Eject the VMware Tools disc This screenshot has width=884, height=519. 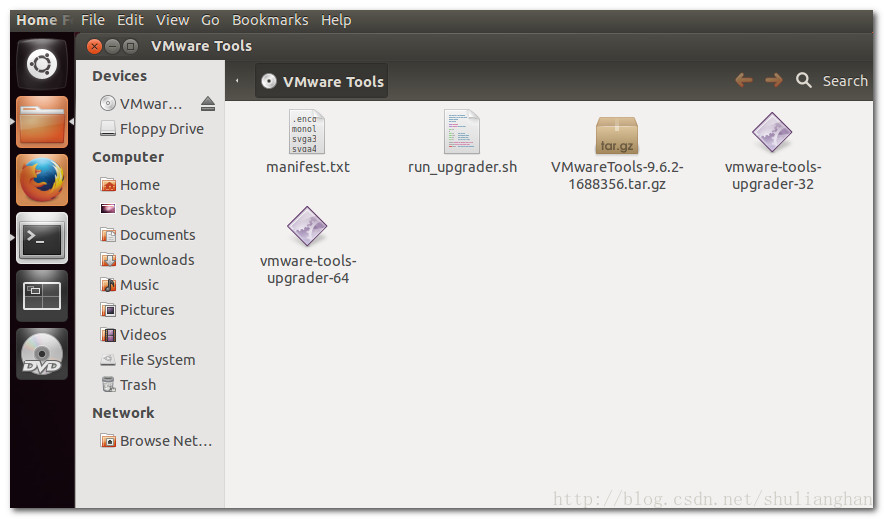click(207, 103)
